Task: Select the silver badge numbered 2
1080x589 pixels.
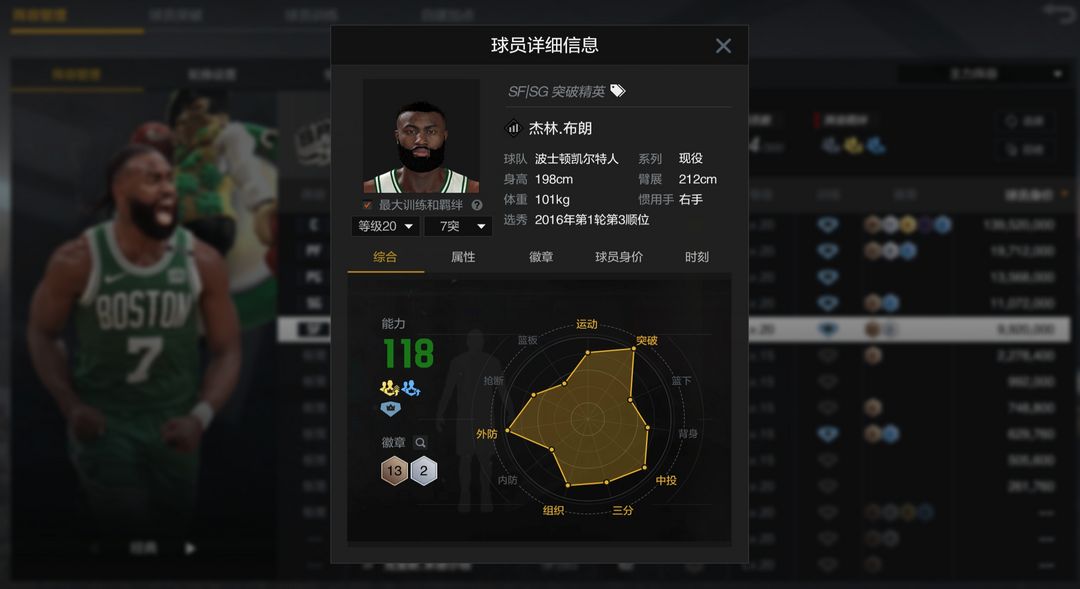Action: (x=424, y=471)
